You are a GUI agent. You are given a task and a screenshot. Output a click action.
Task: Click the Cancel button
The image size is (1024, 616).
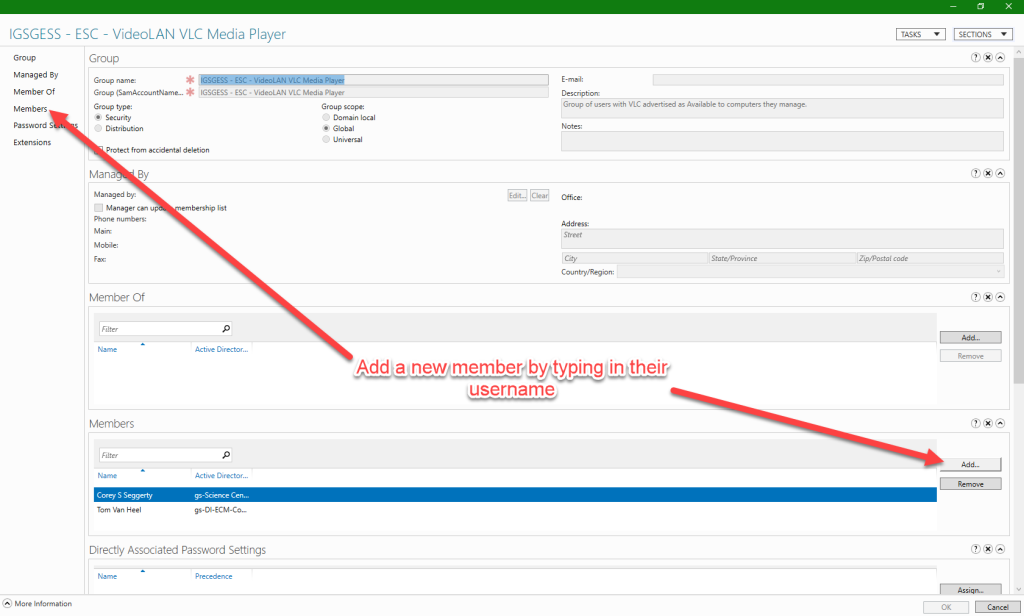(997, 608)
